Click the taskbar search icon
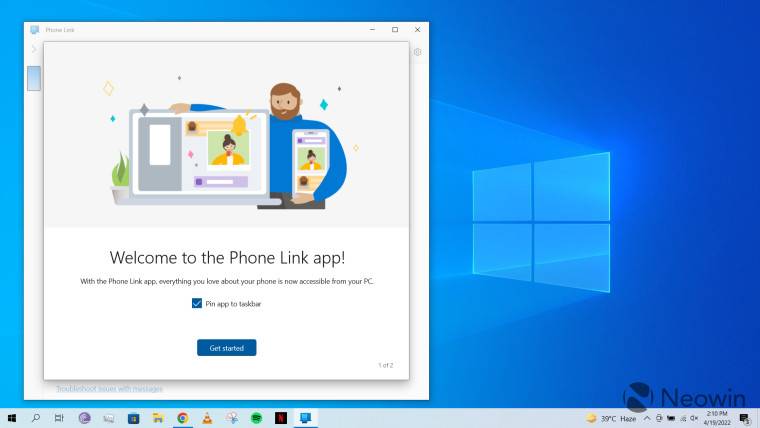760x428 pixels. pyautogui.click(x=36, y=418)
